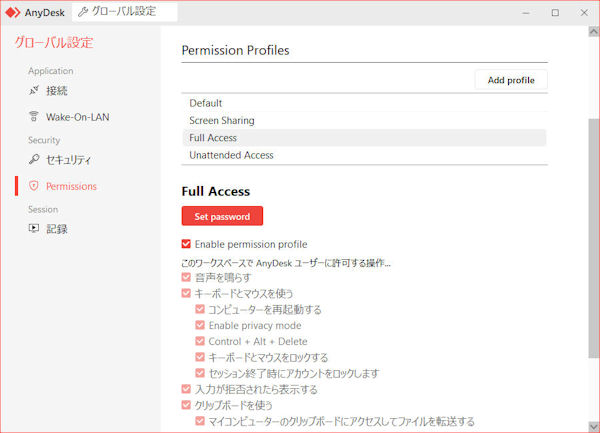Image resolution: width=600 pixels, height=433 pixels.
Task: Click the scrollbar down arrow
Action: pos(594,426)
